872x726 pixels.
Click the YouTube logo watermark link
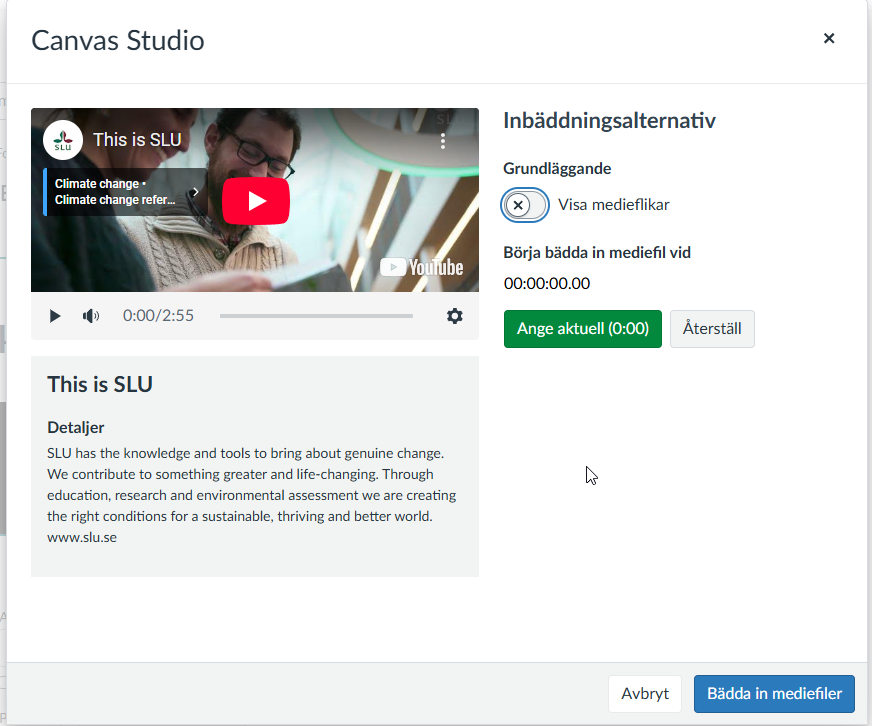tap(422, 268)
